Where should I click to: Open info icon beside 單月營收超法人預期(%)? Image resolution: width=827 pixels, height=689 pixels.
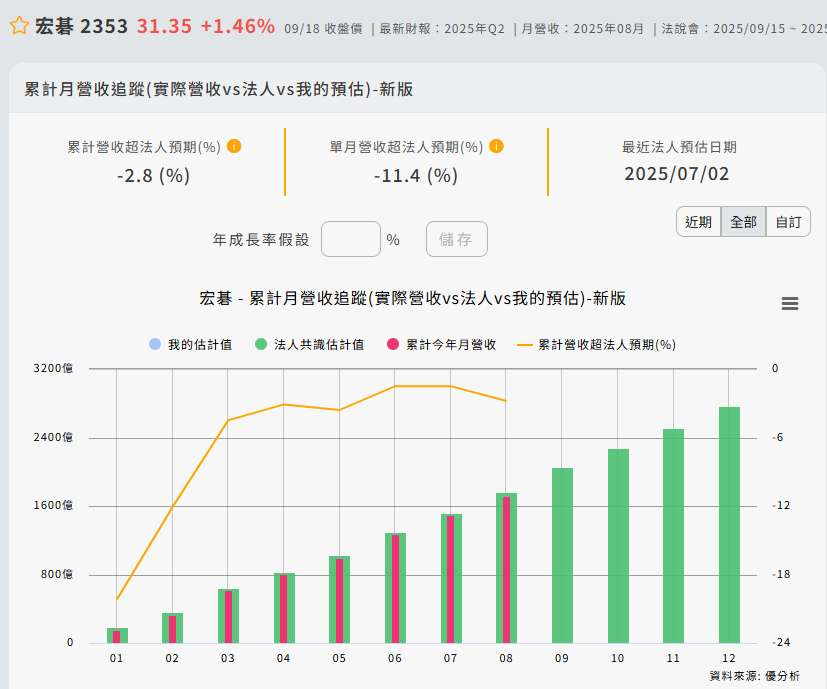tap(497, 146)
